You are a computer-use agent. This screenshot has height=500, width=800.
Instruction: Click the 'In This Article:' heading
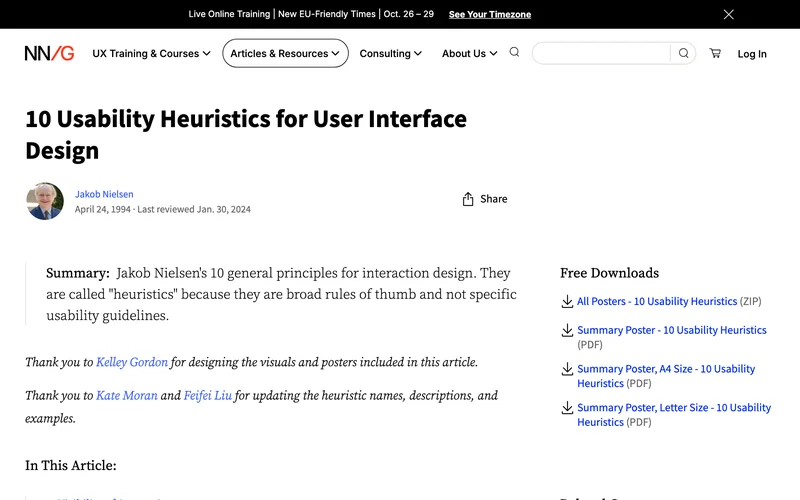point(70,465)
